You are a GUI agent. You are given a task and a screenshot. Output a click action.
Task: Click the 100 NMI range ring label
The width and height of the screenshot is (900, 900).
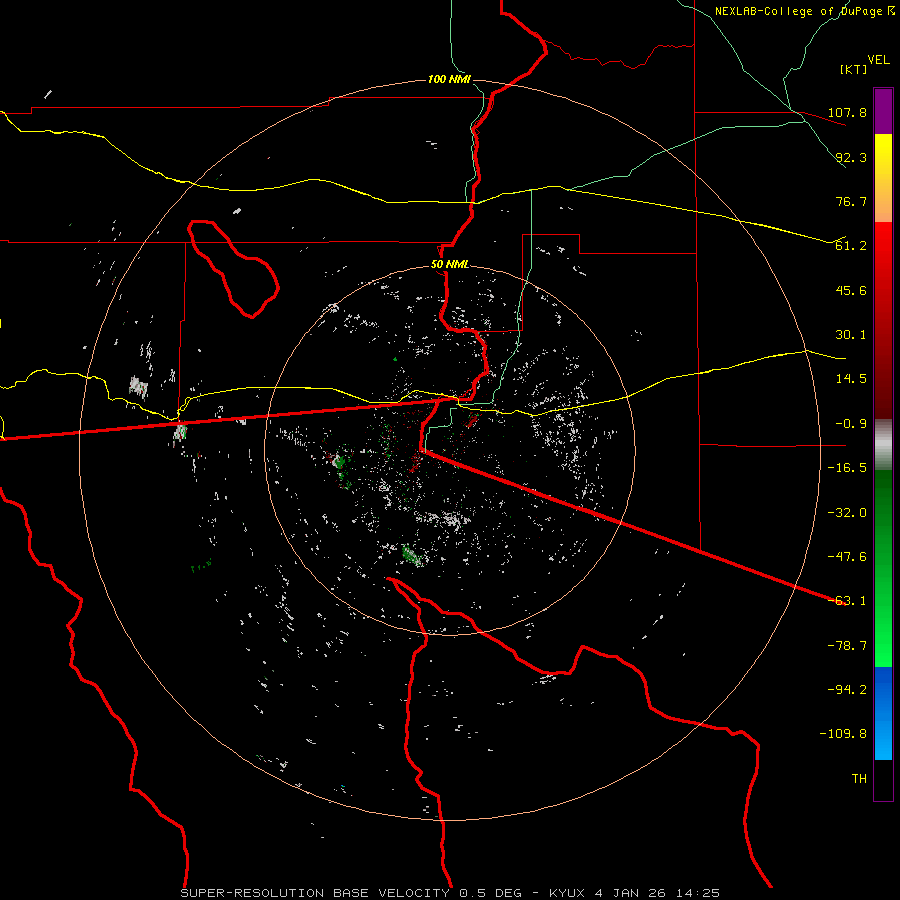click(449, 79)
